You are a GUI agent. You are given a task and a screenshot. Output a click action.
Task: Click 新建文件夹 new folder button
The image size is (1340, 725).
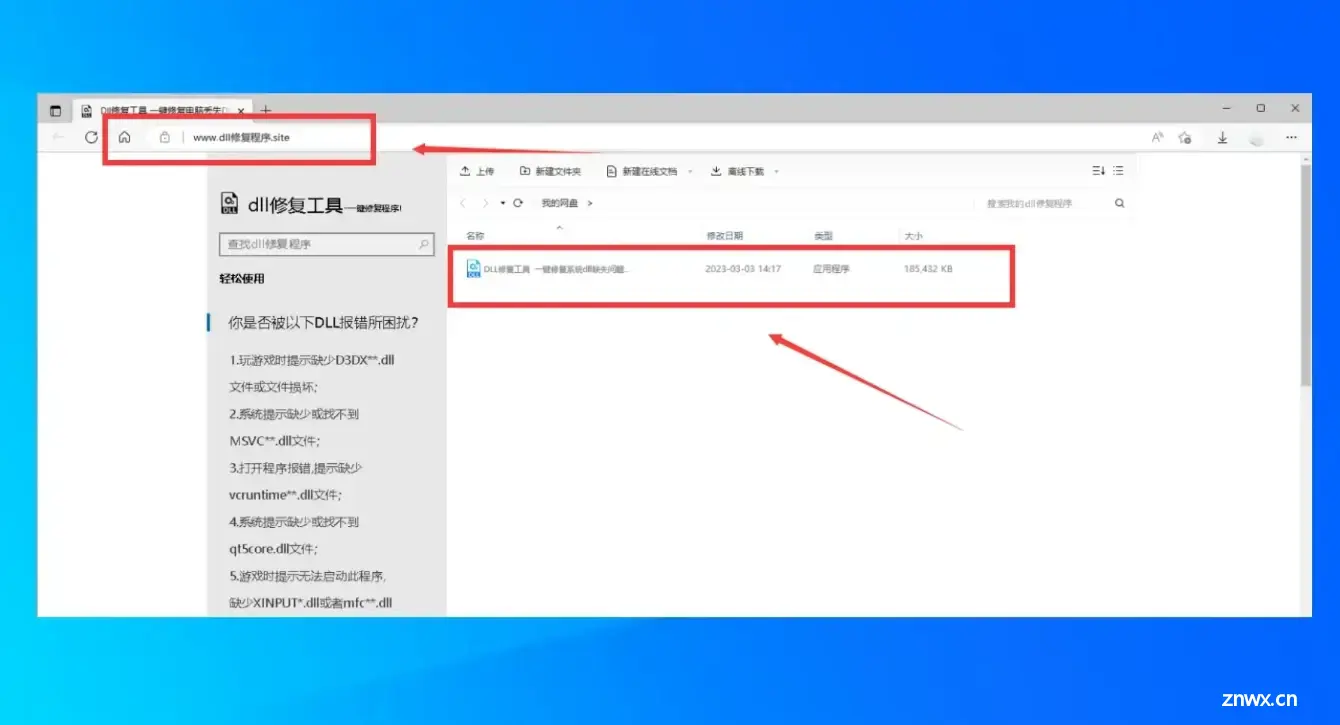point(550,171)
